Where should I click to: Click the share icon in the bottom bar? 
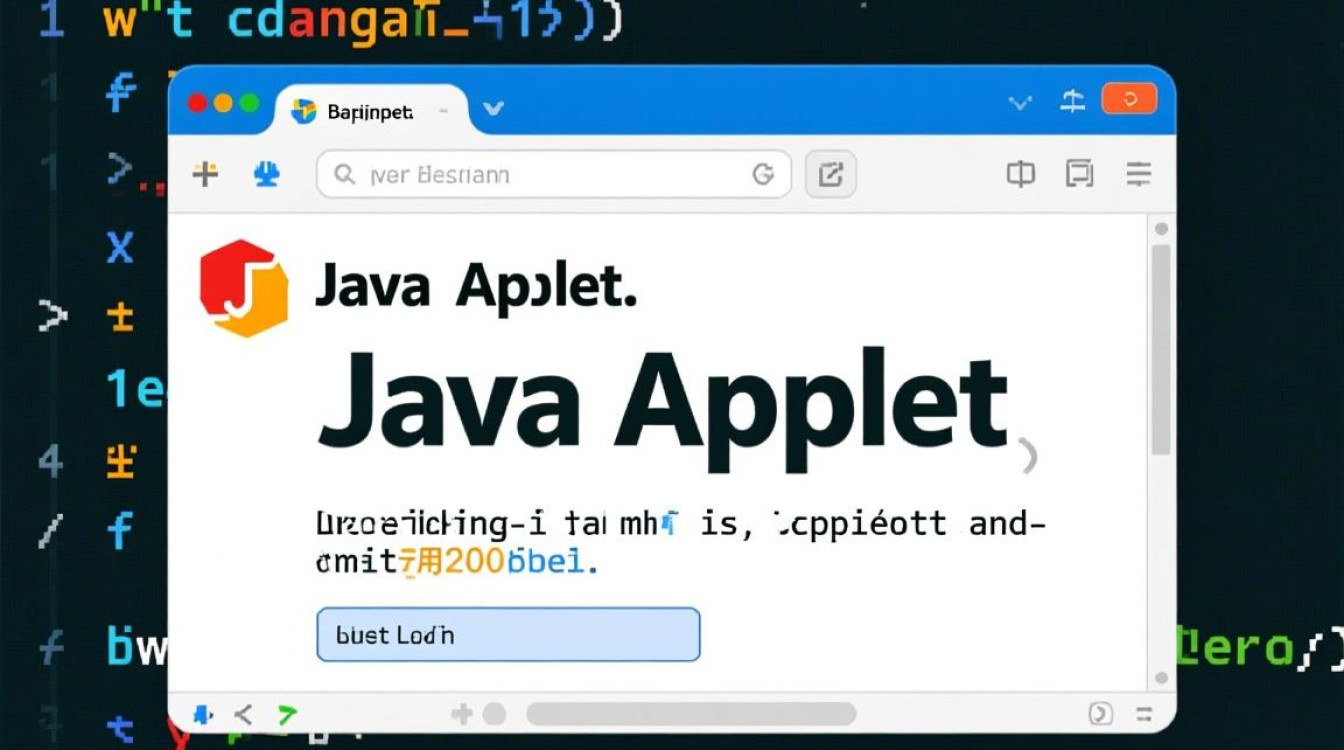(x=243, y=714)
